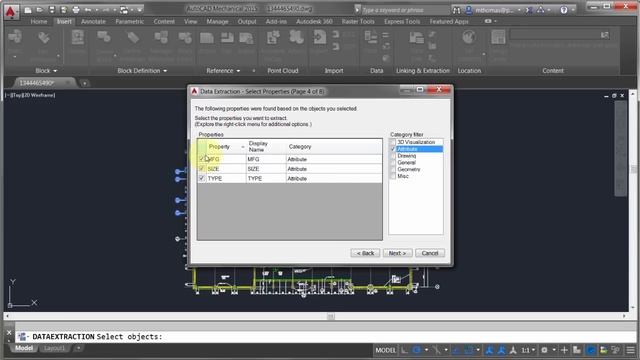Click the Help question mark icon
Viewport: 640px width, 360px height.
[564, 10]
